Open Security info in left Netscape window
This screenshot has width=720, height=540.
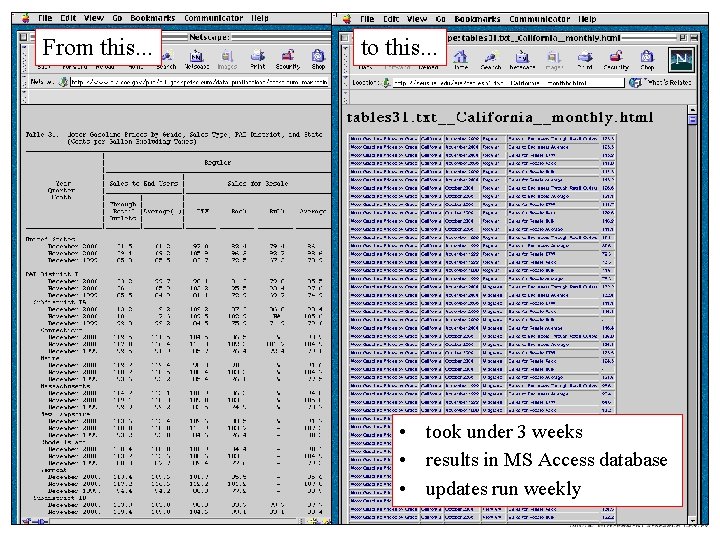tap(288, 58)
